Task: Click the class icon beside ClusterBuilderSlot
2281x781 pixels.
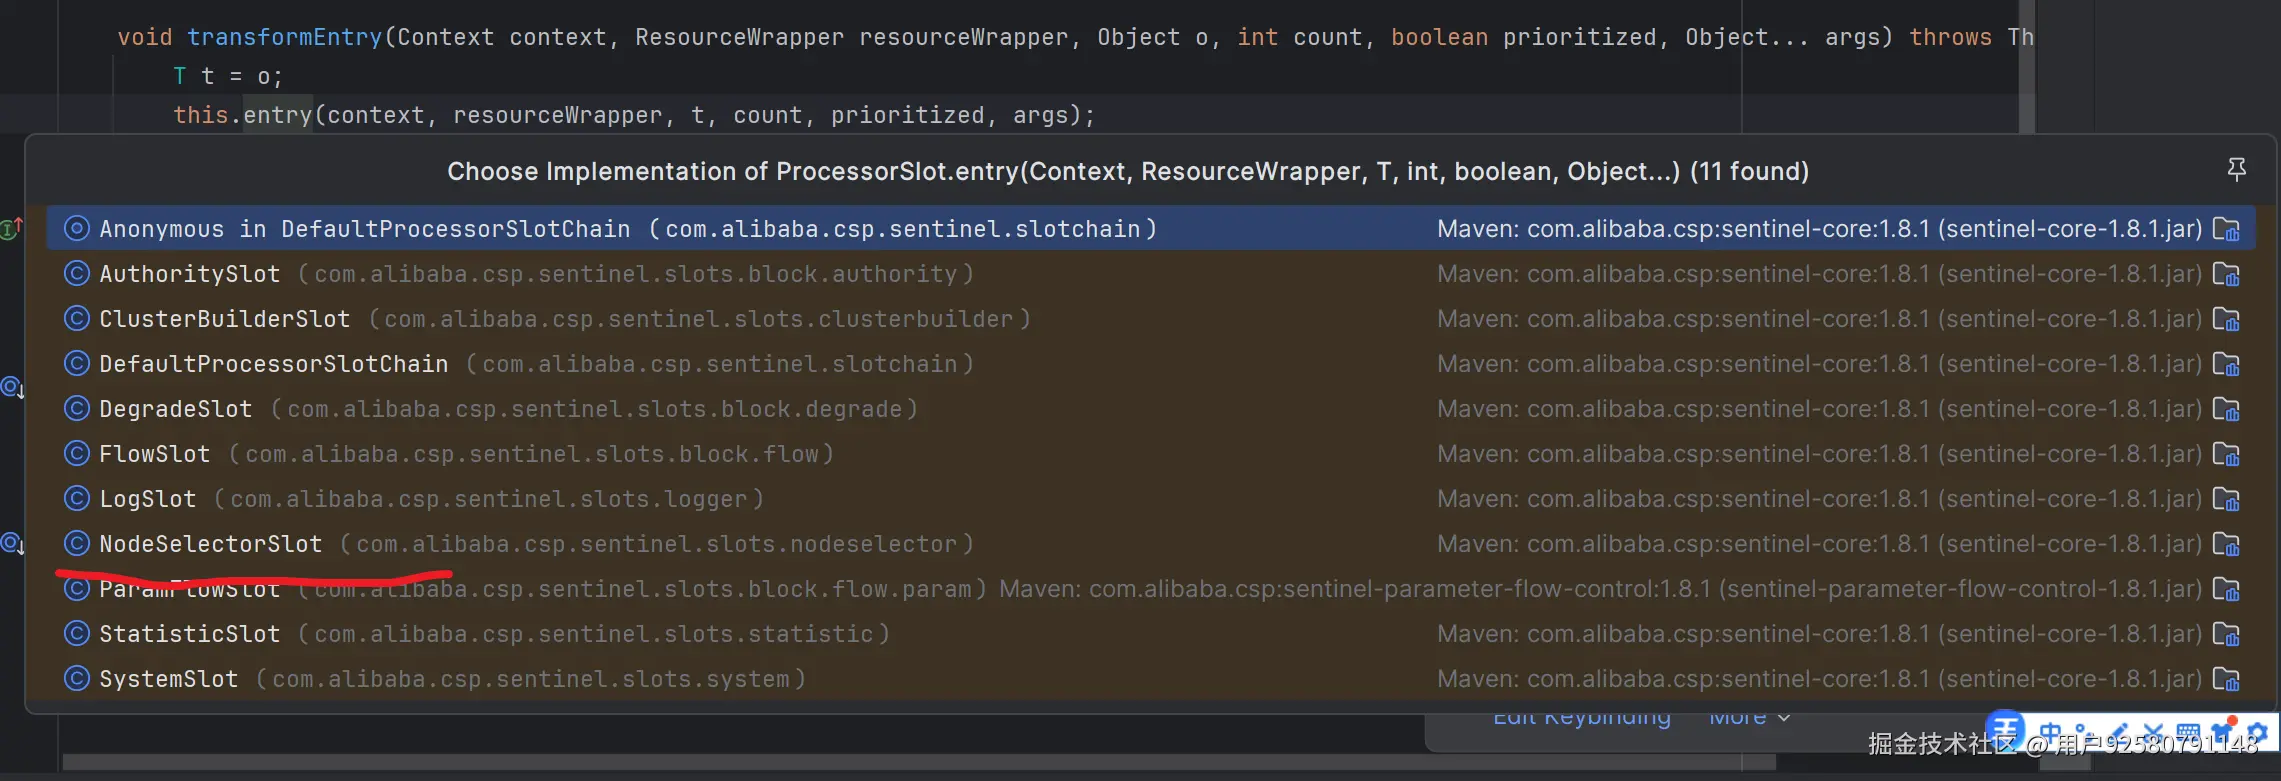Action: click(x=77, y=319)
